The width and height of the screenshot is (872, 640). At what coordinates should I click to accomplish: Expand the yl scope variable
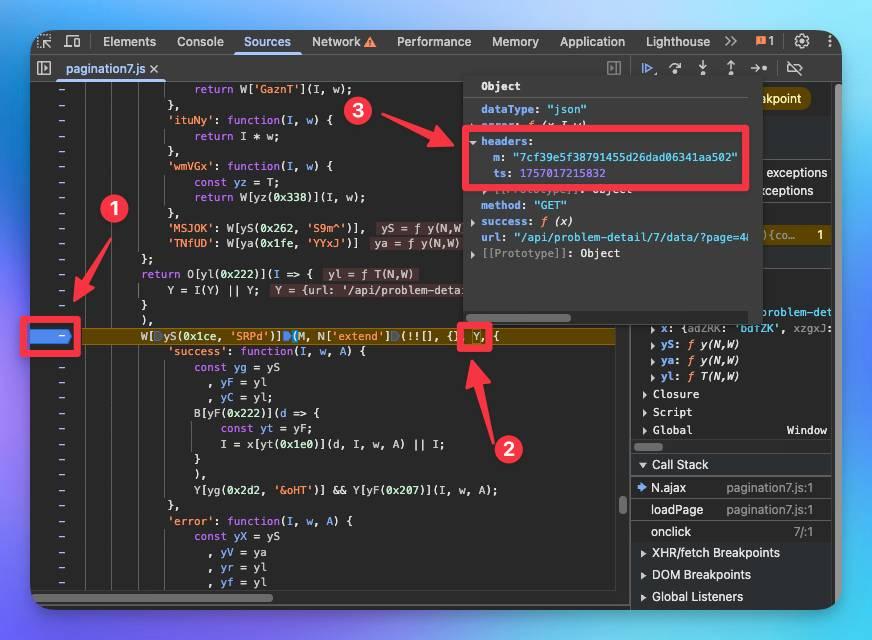coord(653,377)
